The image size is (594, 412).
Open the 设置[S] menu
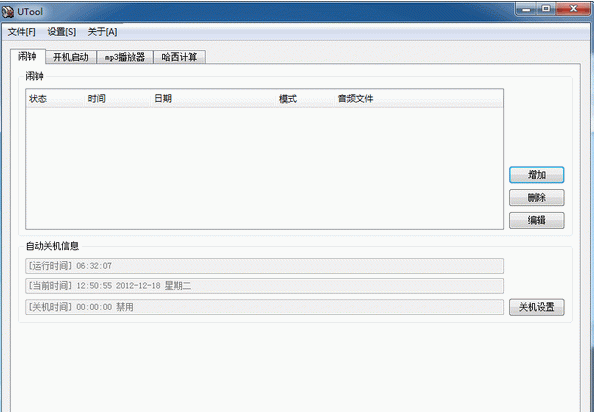click(62, 32)
